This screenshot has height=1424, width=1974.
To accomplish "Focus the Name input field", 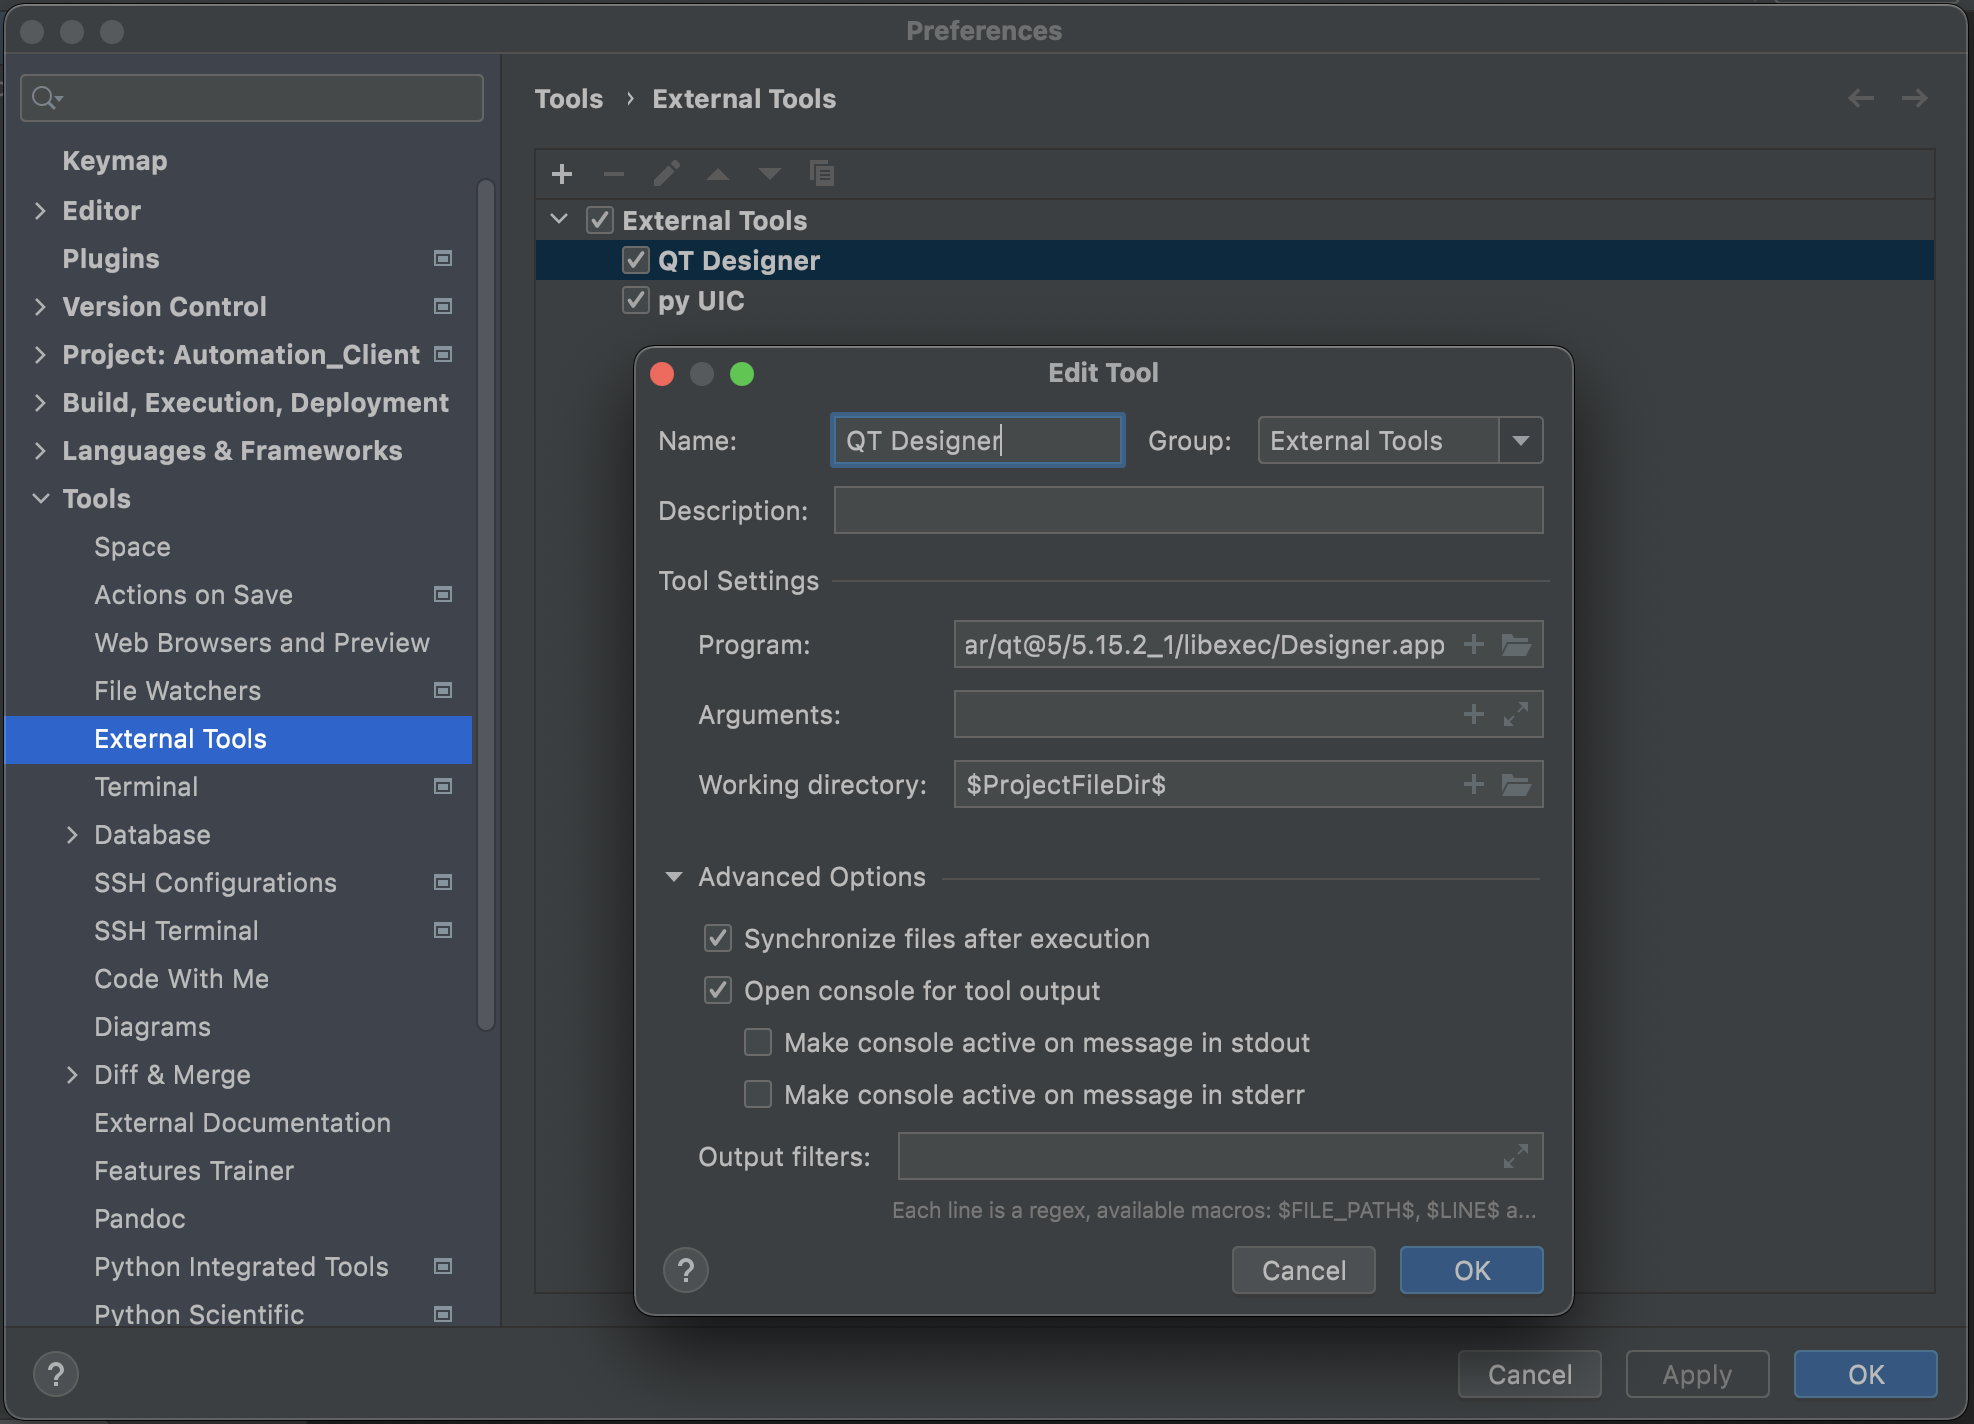I will point(978,440).
